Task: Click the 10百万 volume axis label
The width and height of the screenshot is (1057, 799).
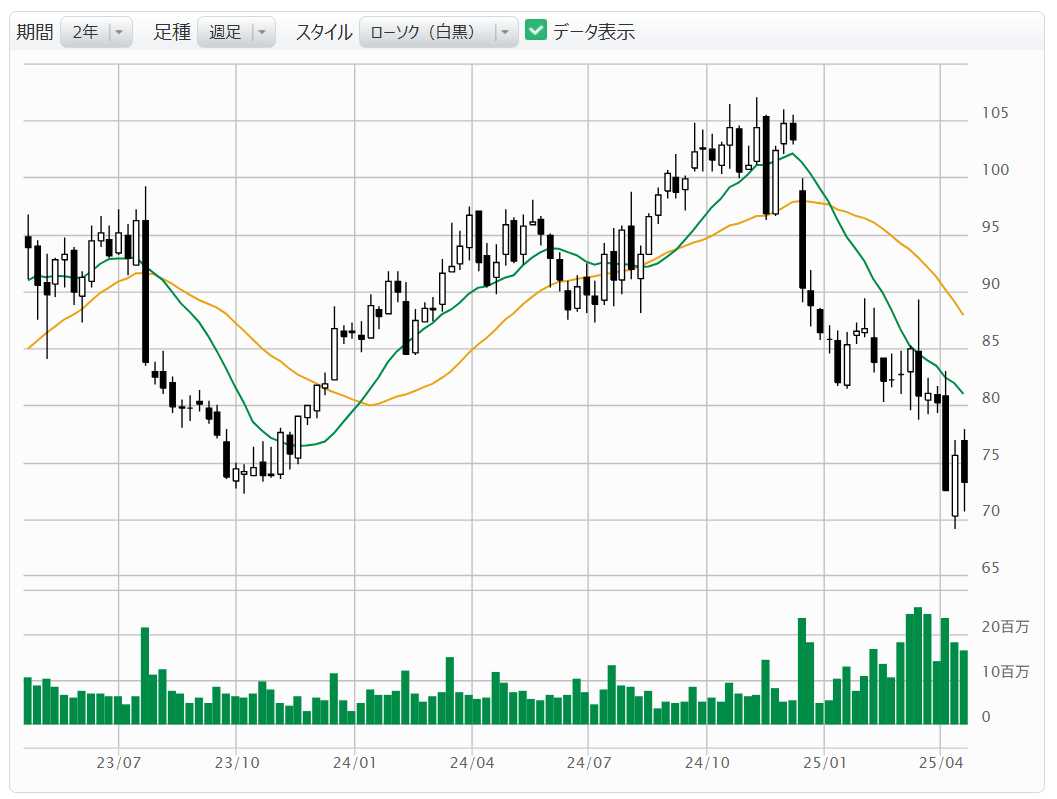Action: pyautogui.click(x=1005, y=672)
